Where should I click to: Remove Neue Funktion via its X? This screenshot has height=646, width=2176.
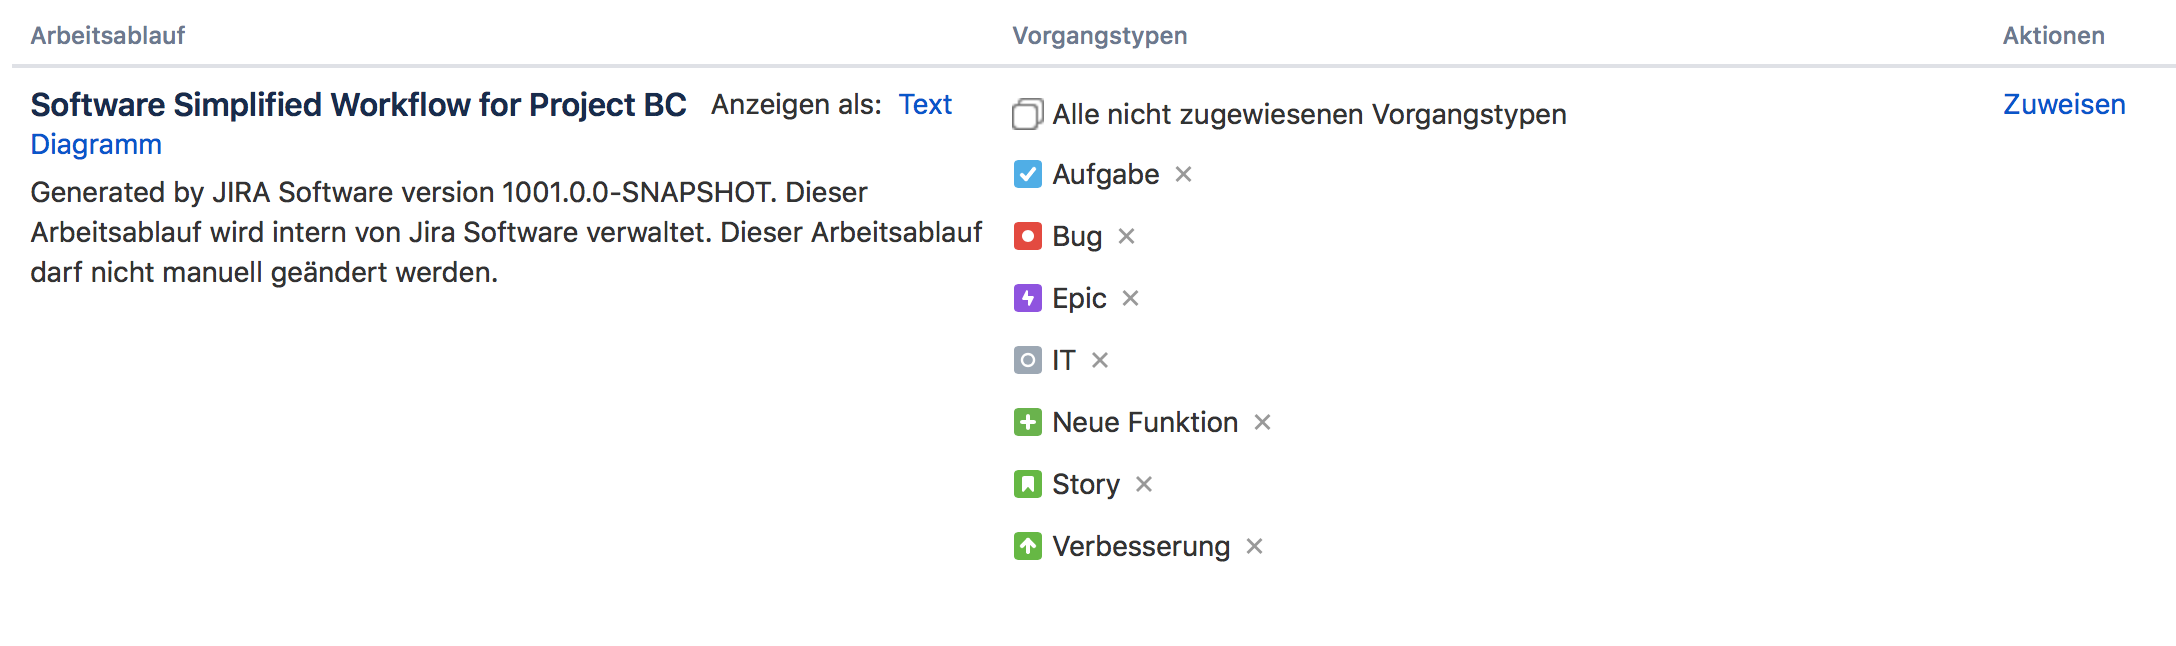pos(1262,422)
